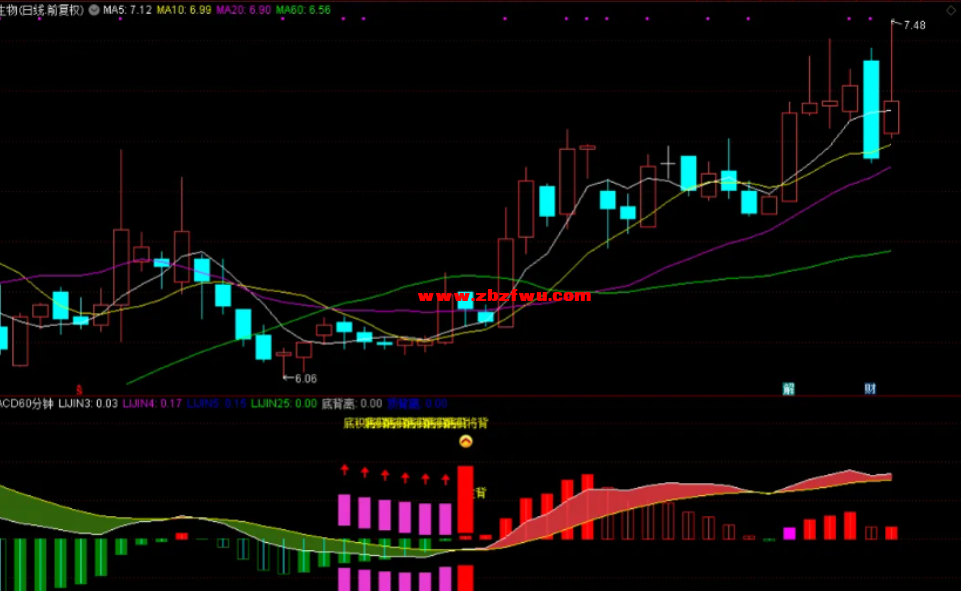The width and height of the screenshot is (961, 591).
Task: Select the LIJIN5: 0.15 value label
Action: pos(216,404)
